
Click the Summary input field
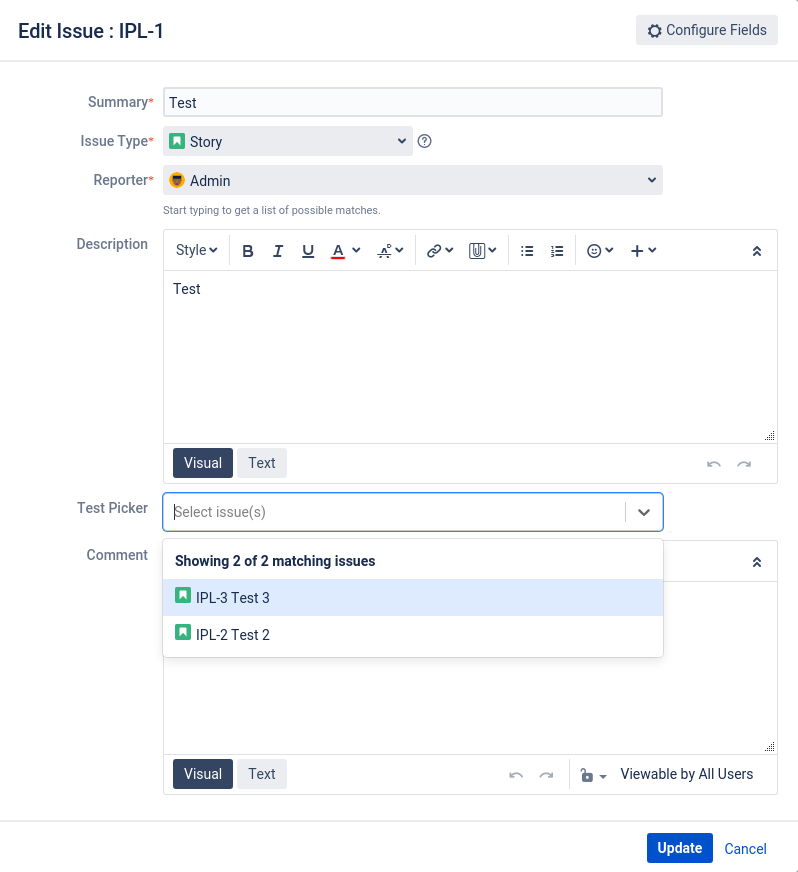pyautogui.click(x=413, y=102)
